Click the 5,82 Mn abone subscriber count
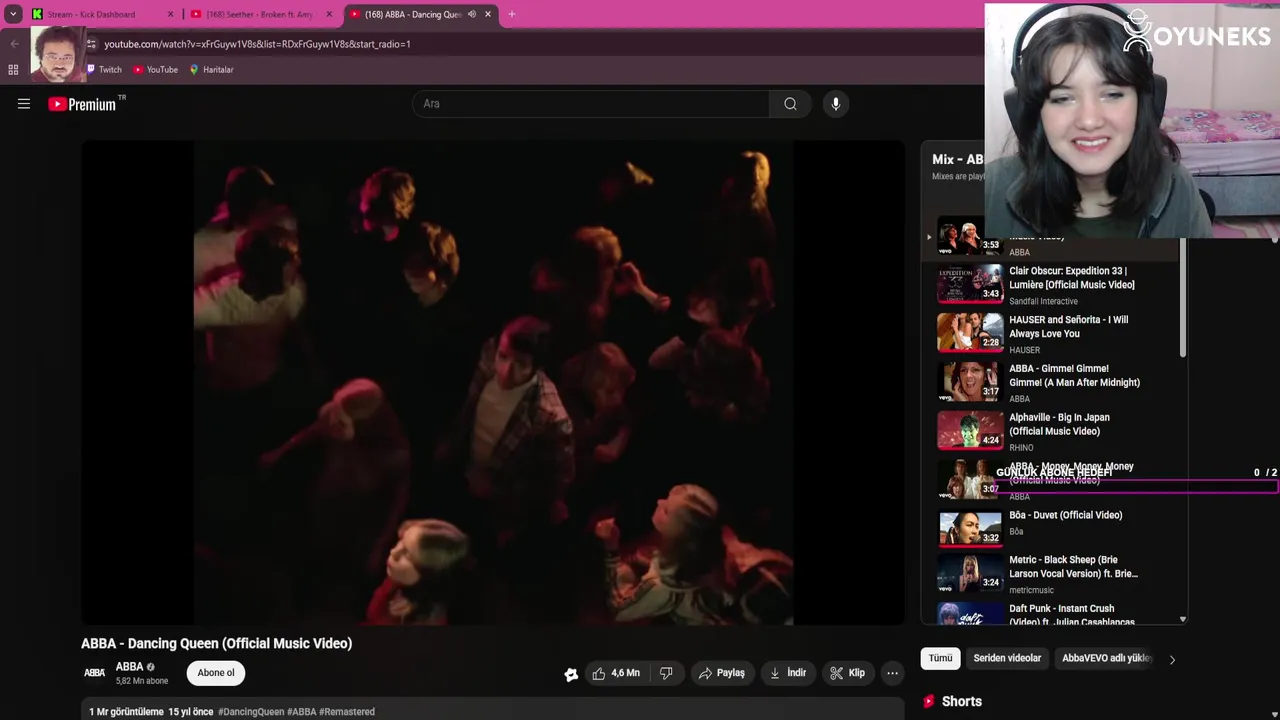Viewport: 1280px width, 720px height. pos(142,681)
